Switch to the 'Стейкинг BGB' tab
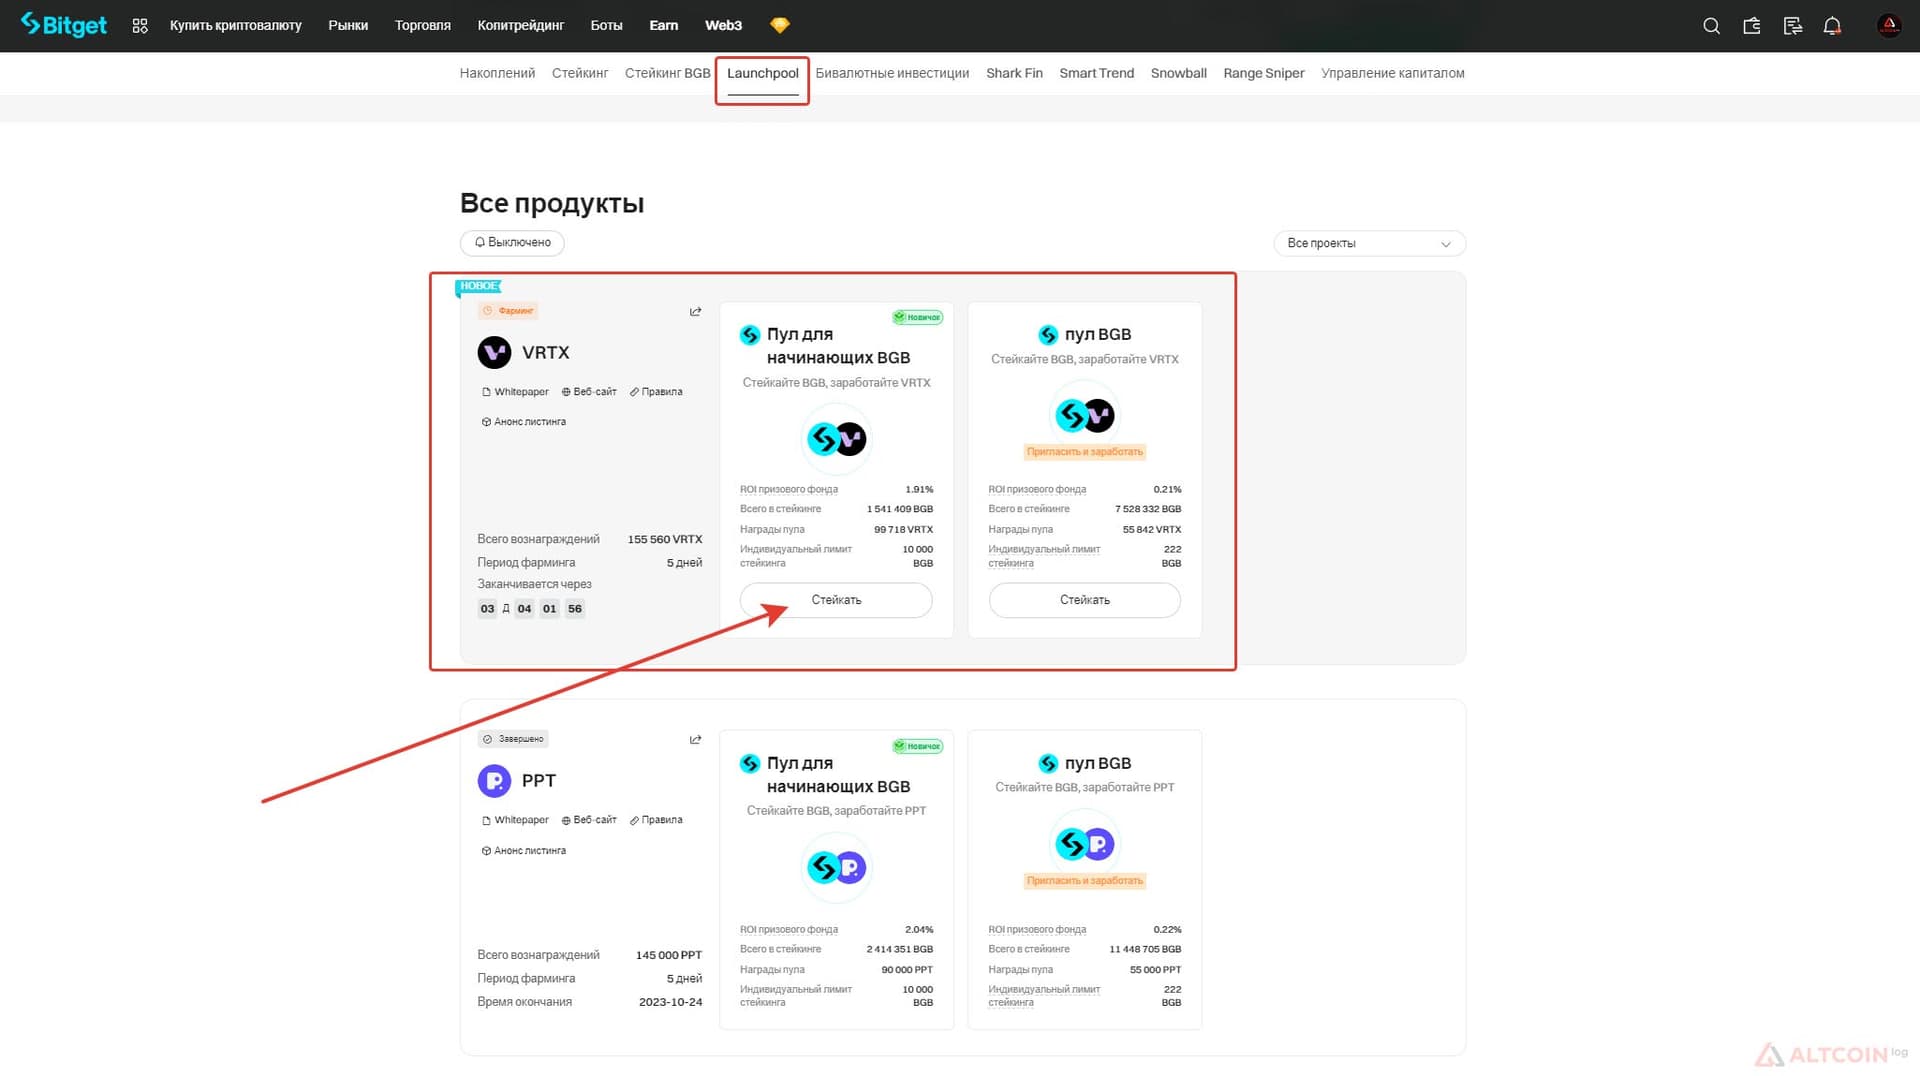This screenshot has height=1076, width=1920. [x=667, y=73]
